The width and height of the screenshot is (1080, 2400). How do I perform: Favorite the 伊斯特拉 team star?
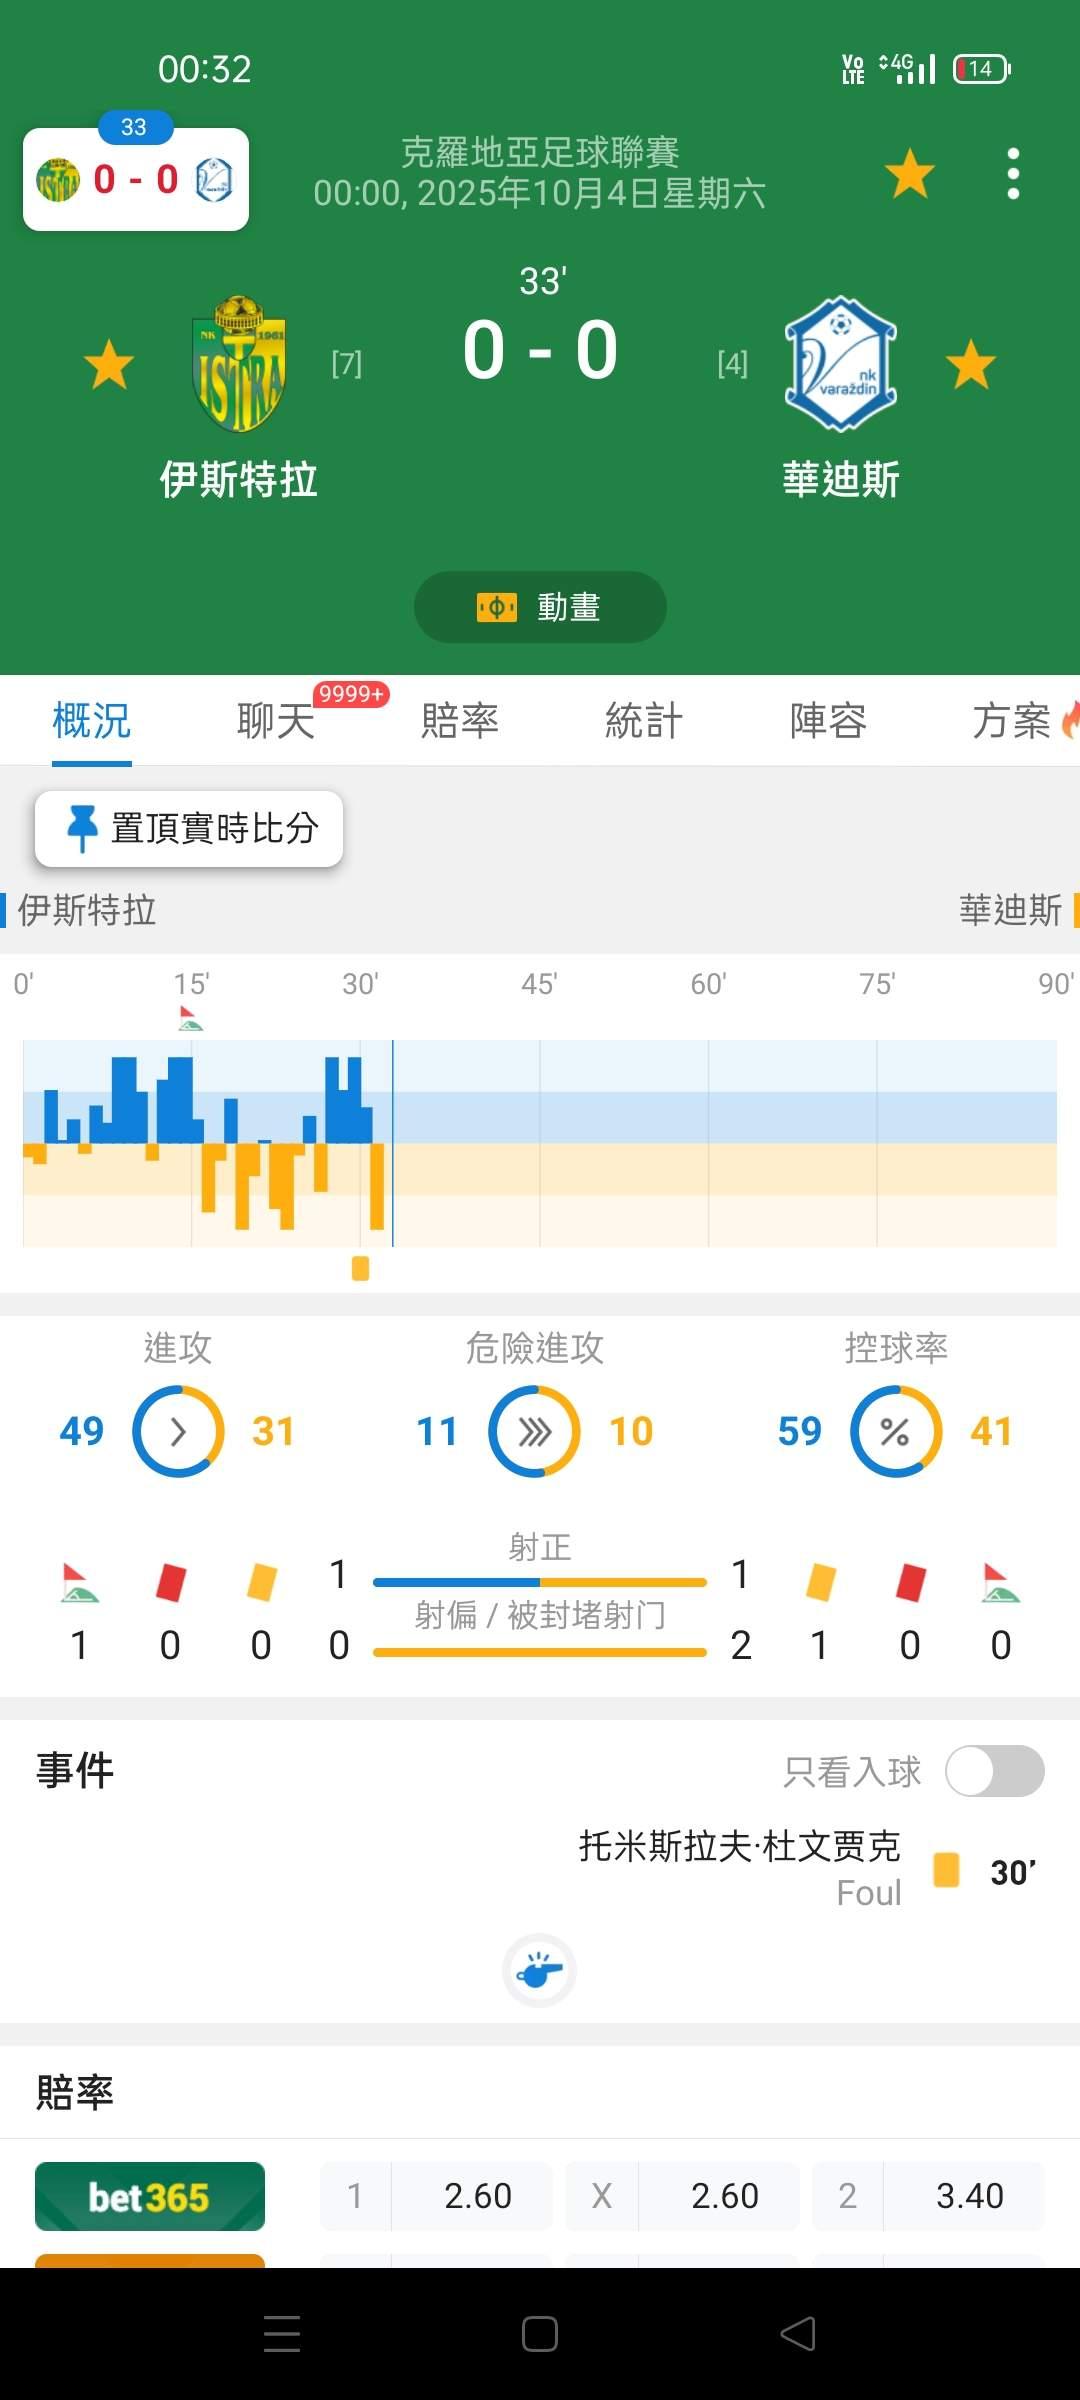[x=109, y=364]
